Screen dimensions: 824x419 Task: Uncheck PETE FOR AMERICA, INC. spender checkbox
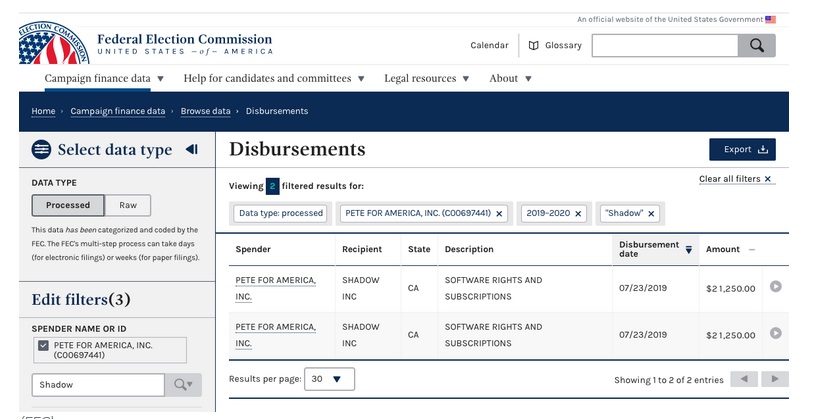(x=44, y=345)
